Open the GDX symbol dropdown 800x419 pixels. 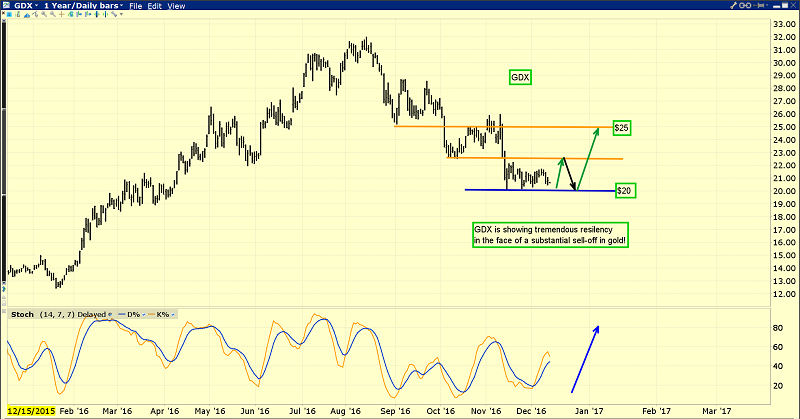[26, 6]
